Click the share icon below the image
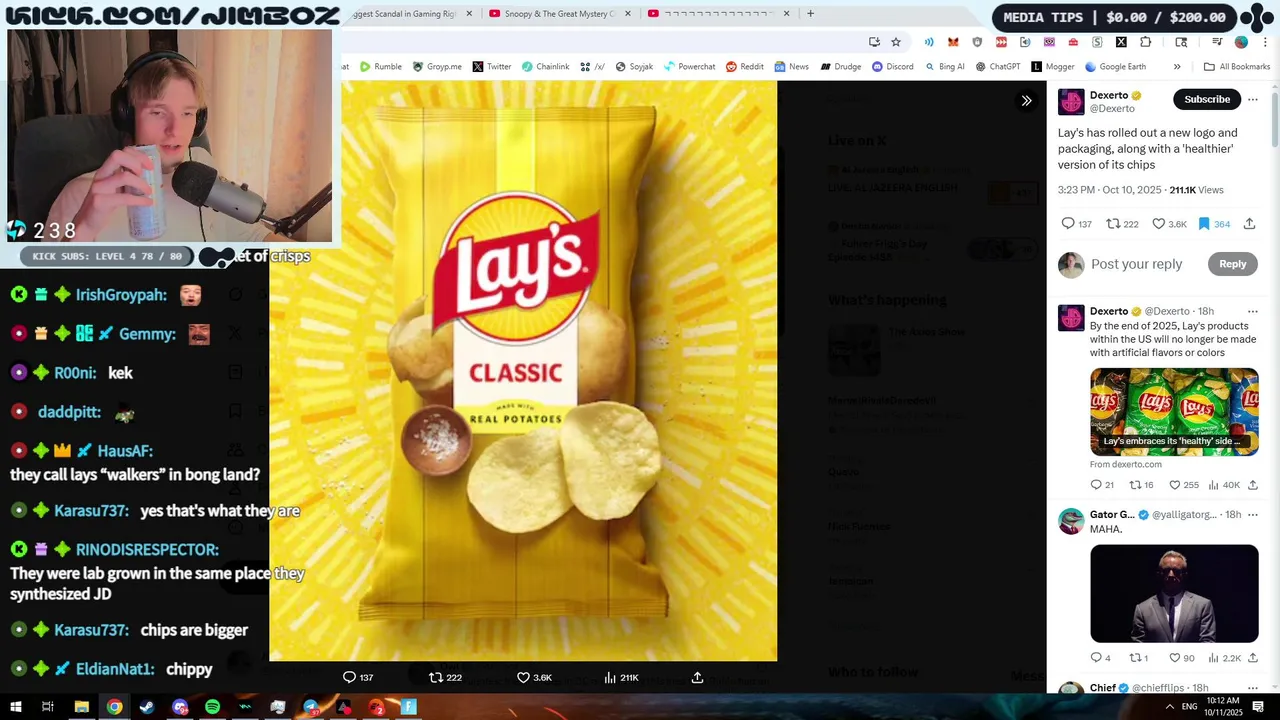Image resolution: width=1280 pixels, height=720 pixels. tap(697, 677)
